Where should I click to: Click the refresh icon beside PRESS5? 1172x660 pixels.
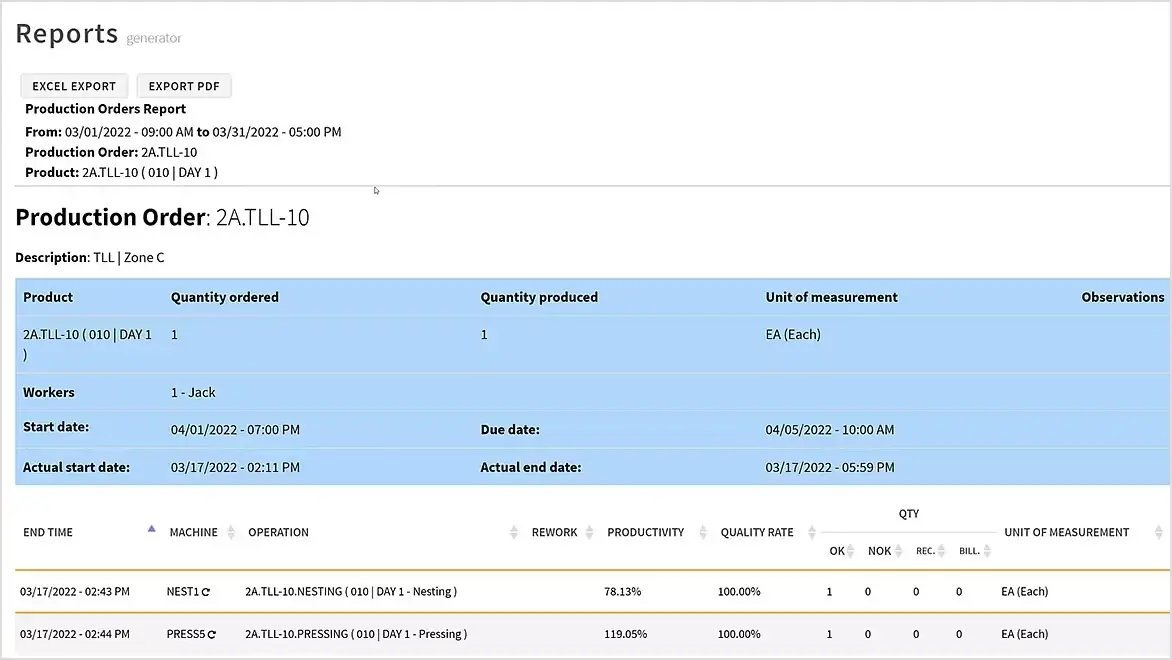tap(212, 635)
